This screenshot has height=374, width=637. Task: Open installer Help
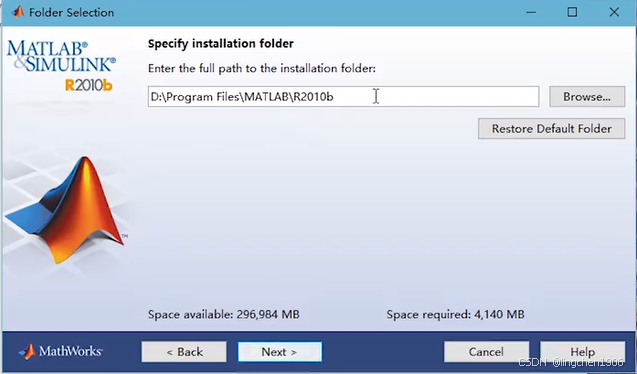(x=582, y=352)
